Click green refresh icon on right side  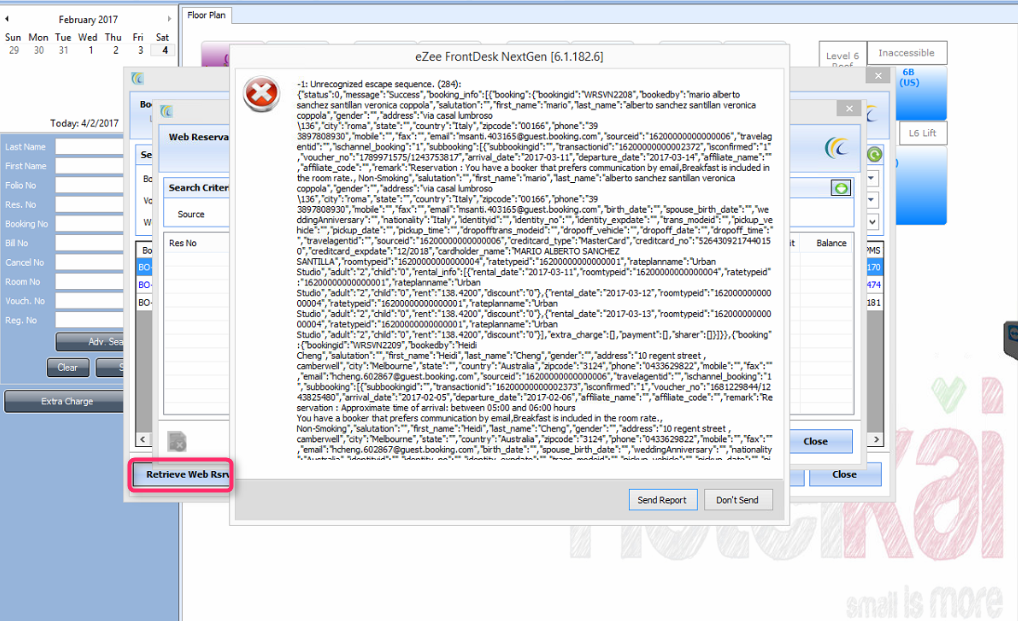pos(875,154)
